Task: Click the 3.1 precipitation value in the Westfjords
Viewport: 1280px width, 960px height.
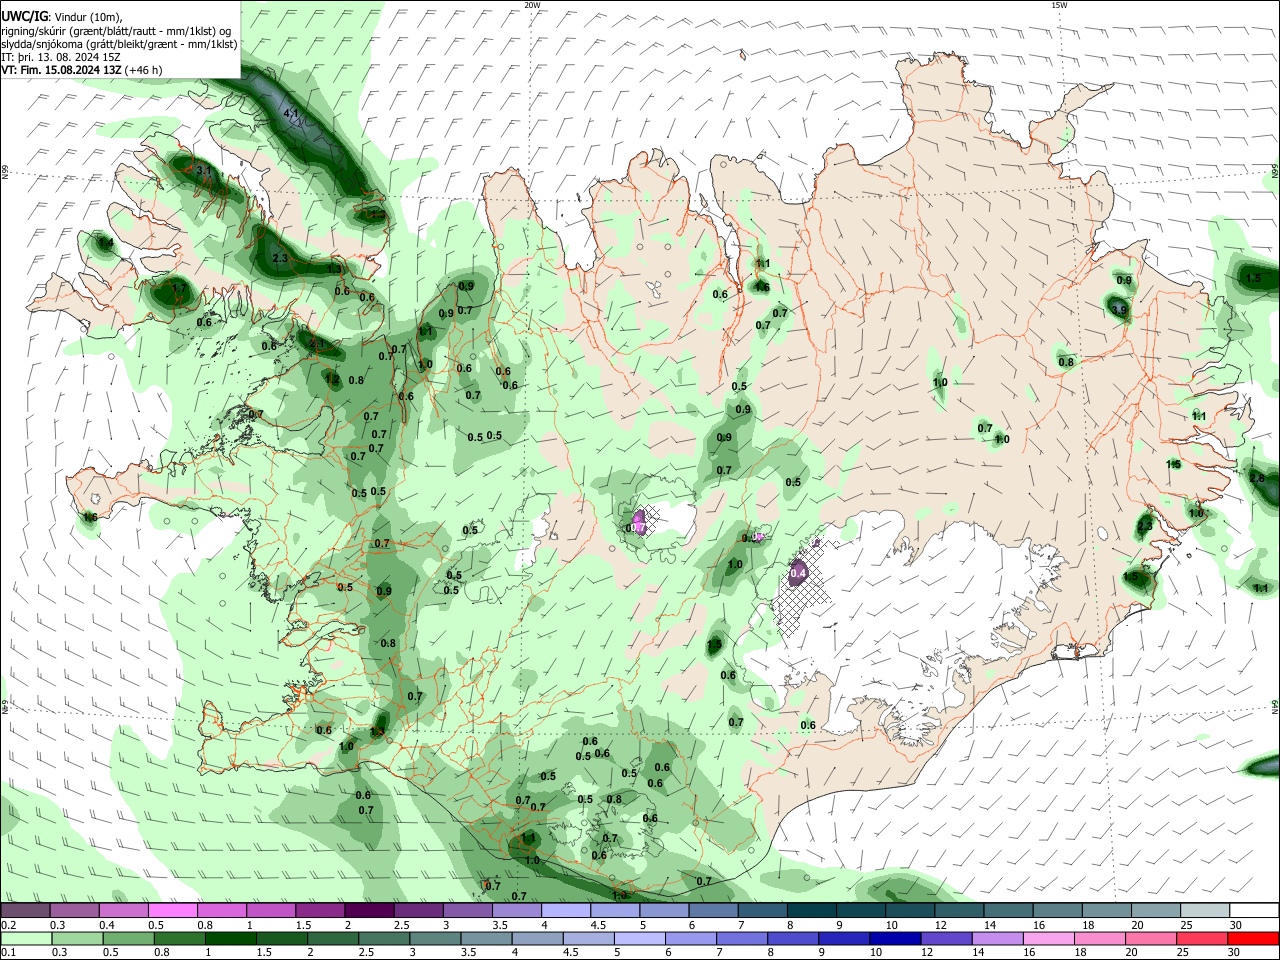Action: click(205, 171)
